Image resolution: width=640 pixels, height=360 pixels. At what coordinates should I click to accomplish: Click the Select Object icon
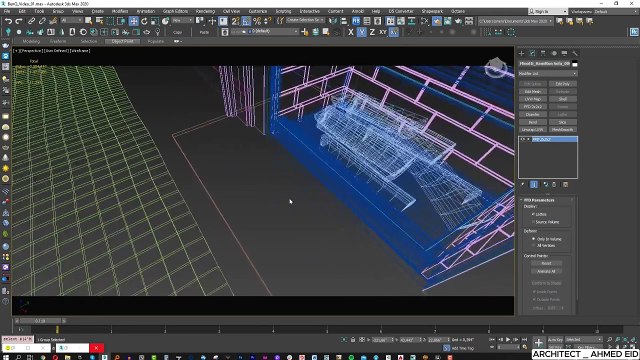click(89, 21)
